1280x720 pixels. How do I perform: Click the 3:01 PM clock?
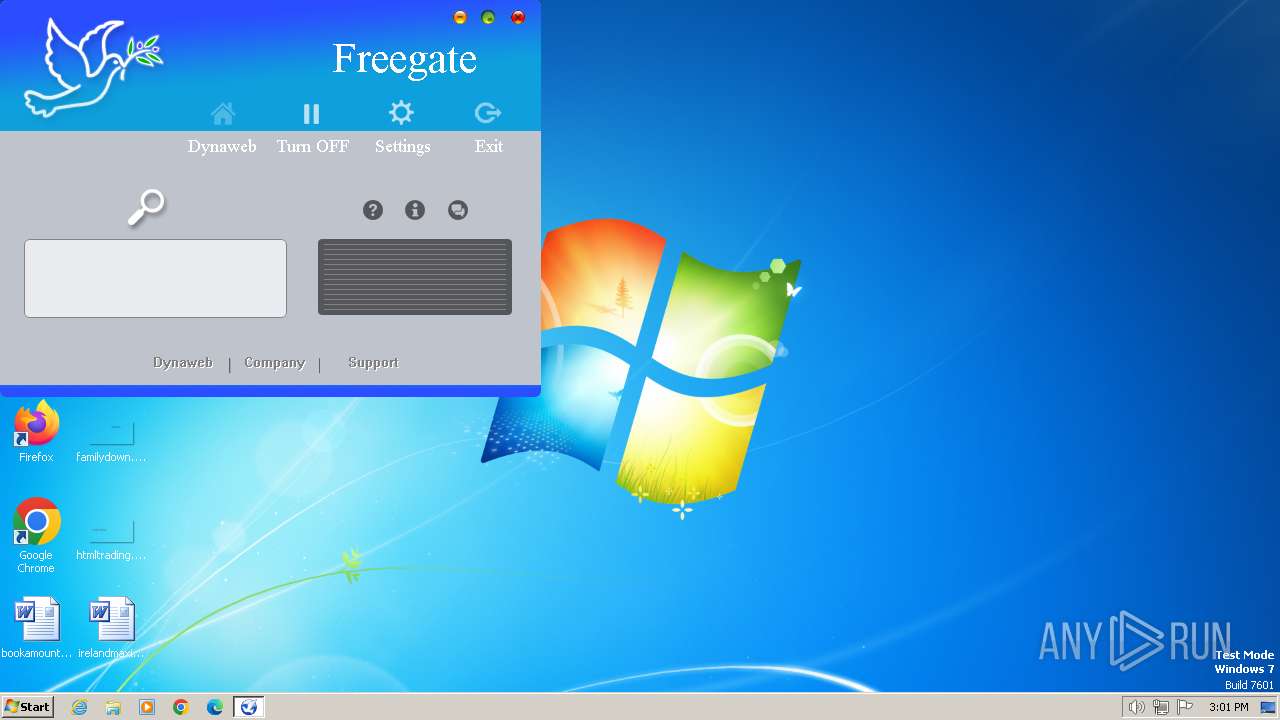[1228, 707]
